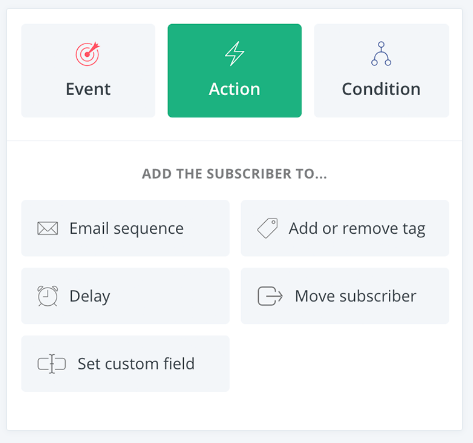Switch to the Event tab
Screen dimensions: 473x443
(x=88, y=71)
